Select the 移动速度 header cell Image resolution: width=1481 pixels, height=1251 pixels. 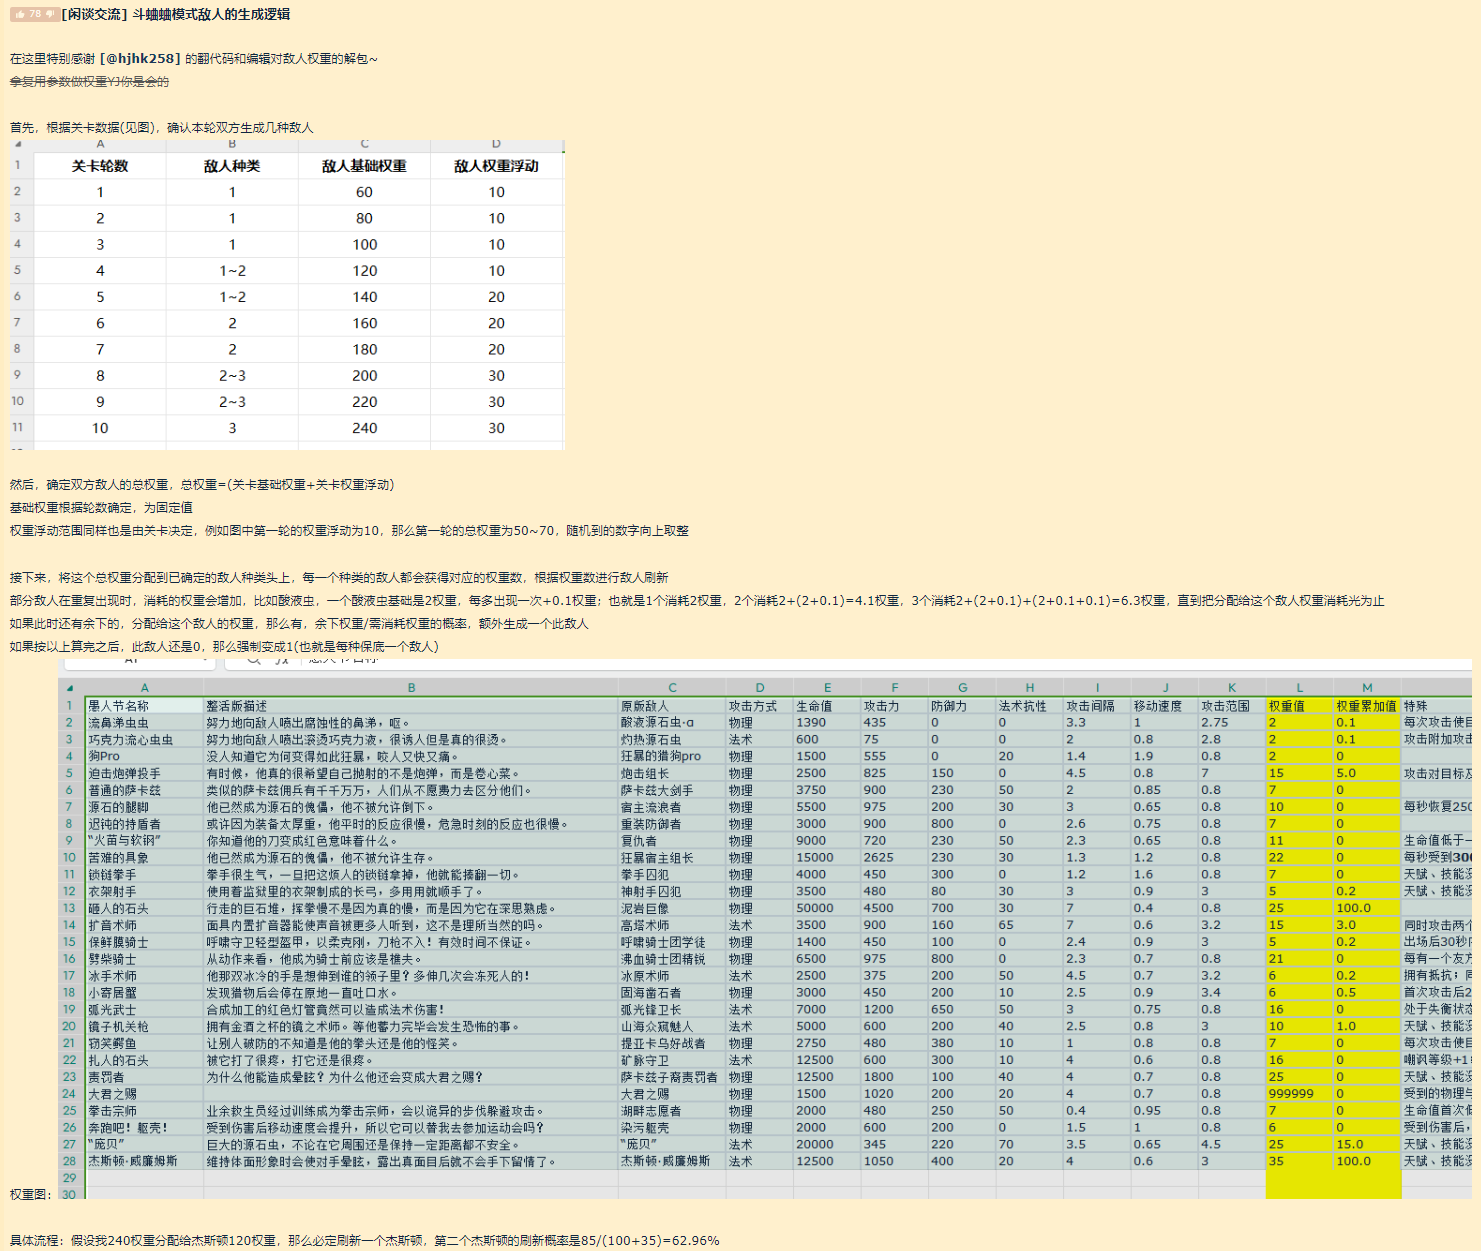click(1165, 706)
